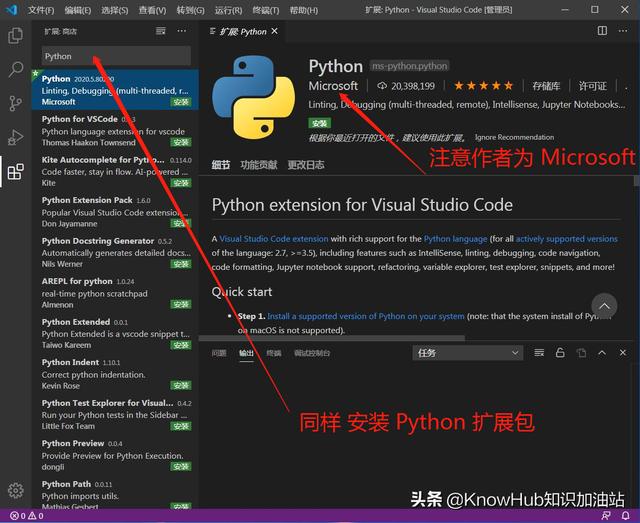The height and width of the screenshot is (523, 640).
Task: Open the Visual Studio Code extension link
Action: click(274, 239)
